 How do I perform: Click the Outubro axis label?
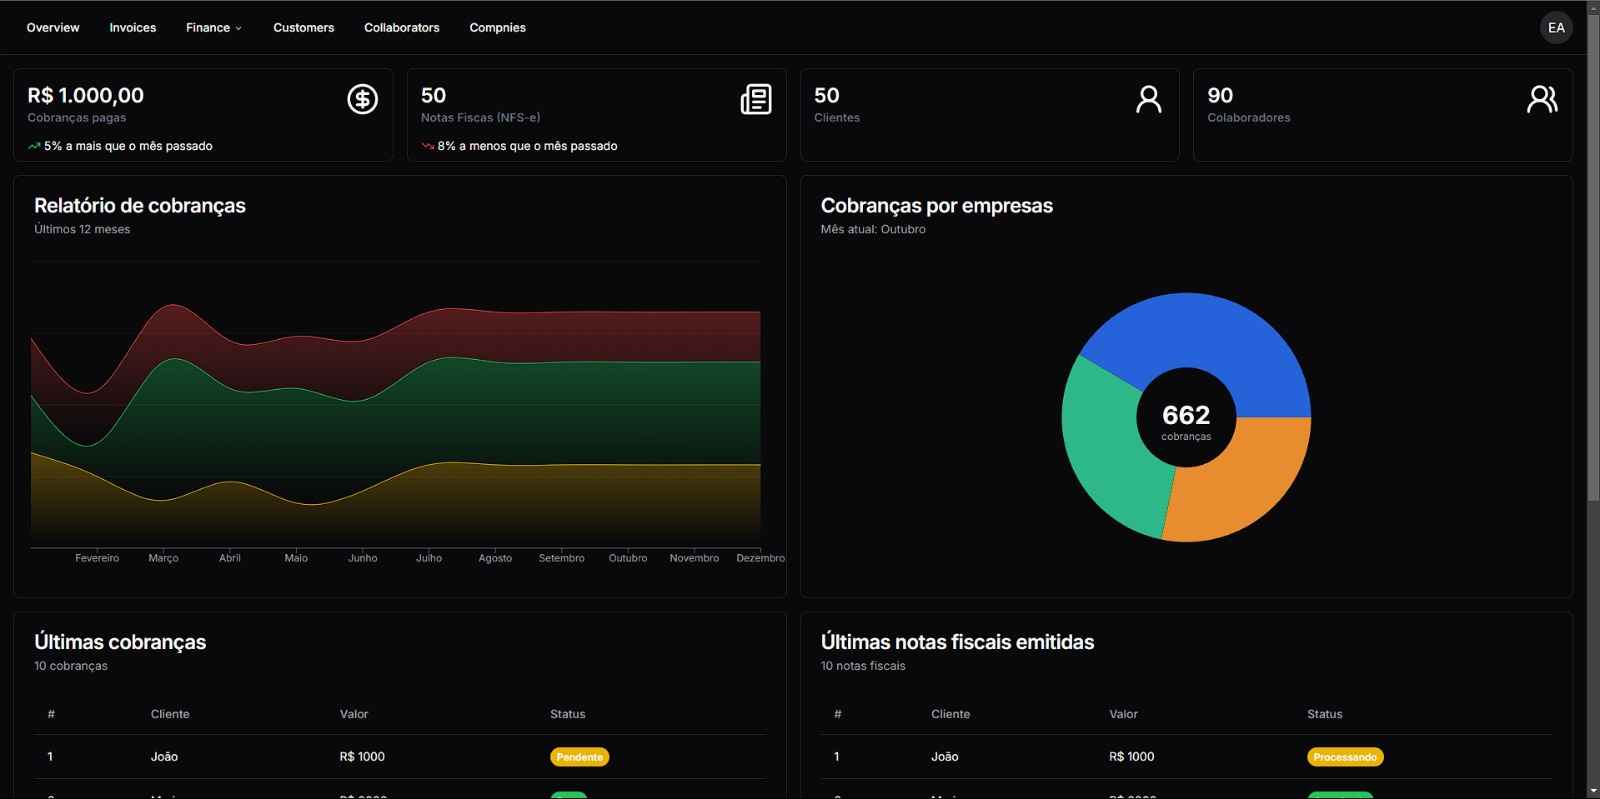[628, 558]
